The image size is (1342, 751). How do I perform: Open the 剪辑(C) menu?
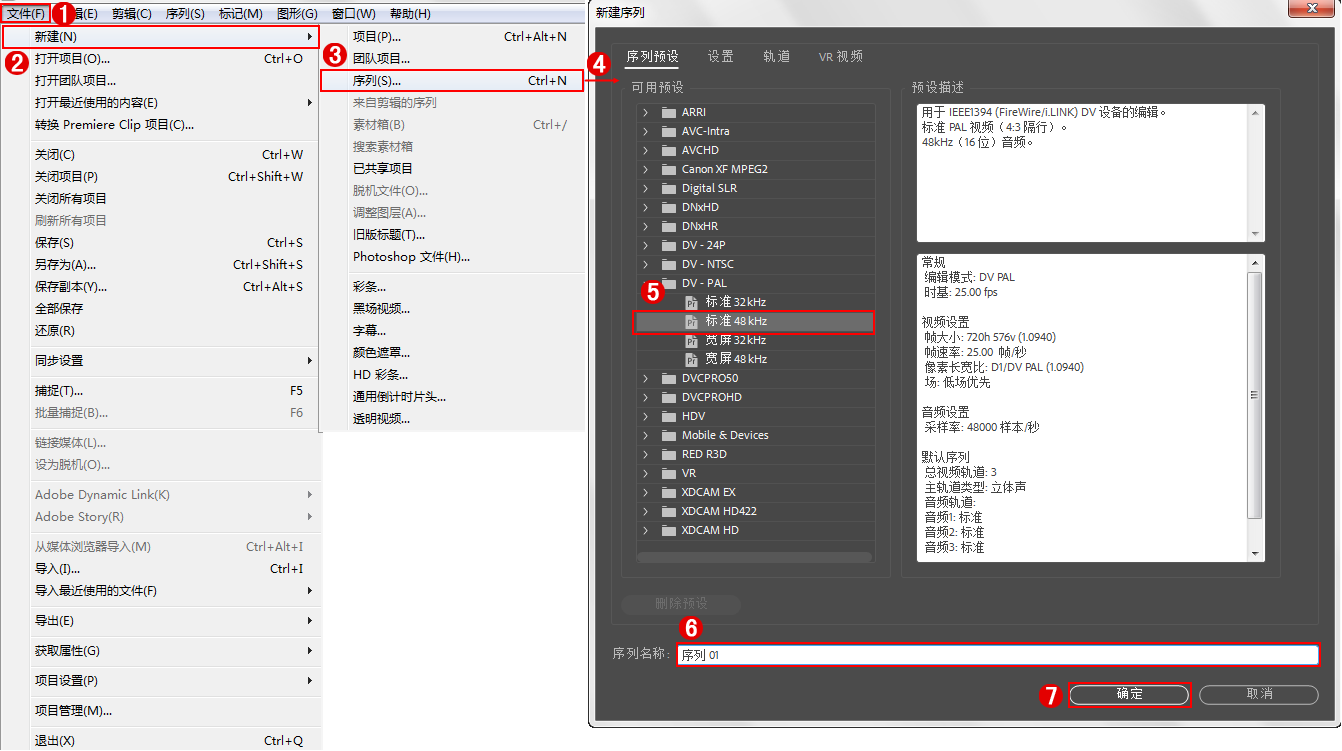pyautogui.click(x=131, y=13)
